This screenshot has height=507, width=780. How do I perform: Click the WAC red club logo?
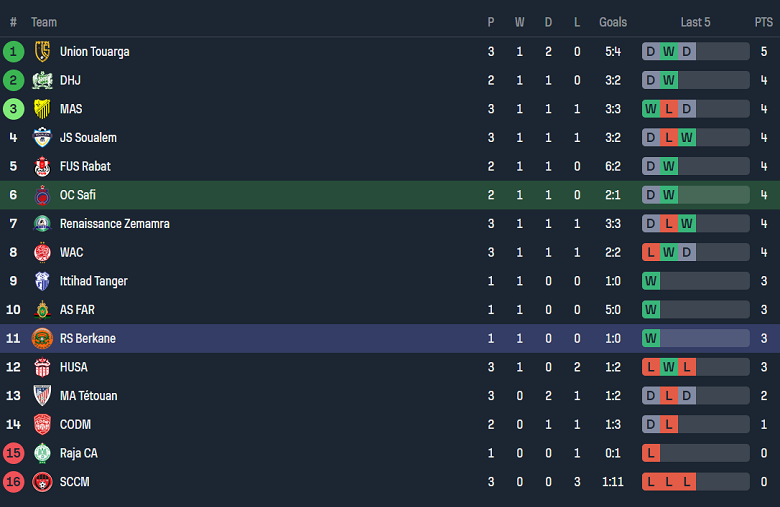[x=42, y=252]
